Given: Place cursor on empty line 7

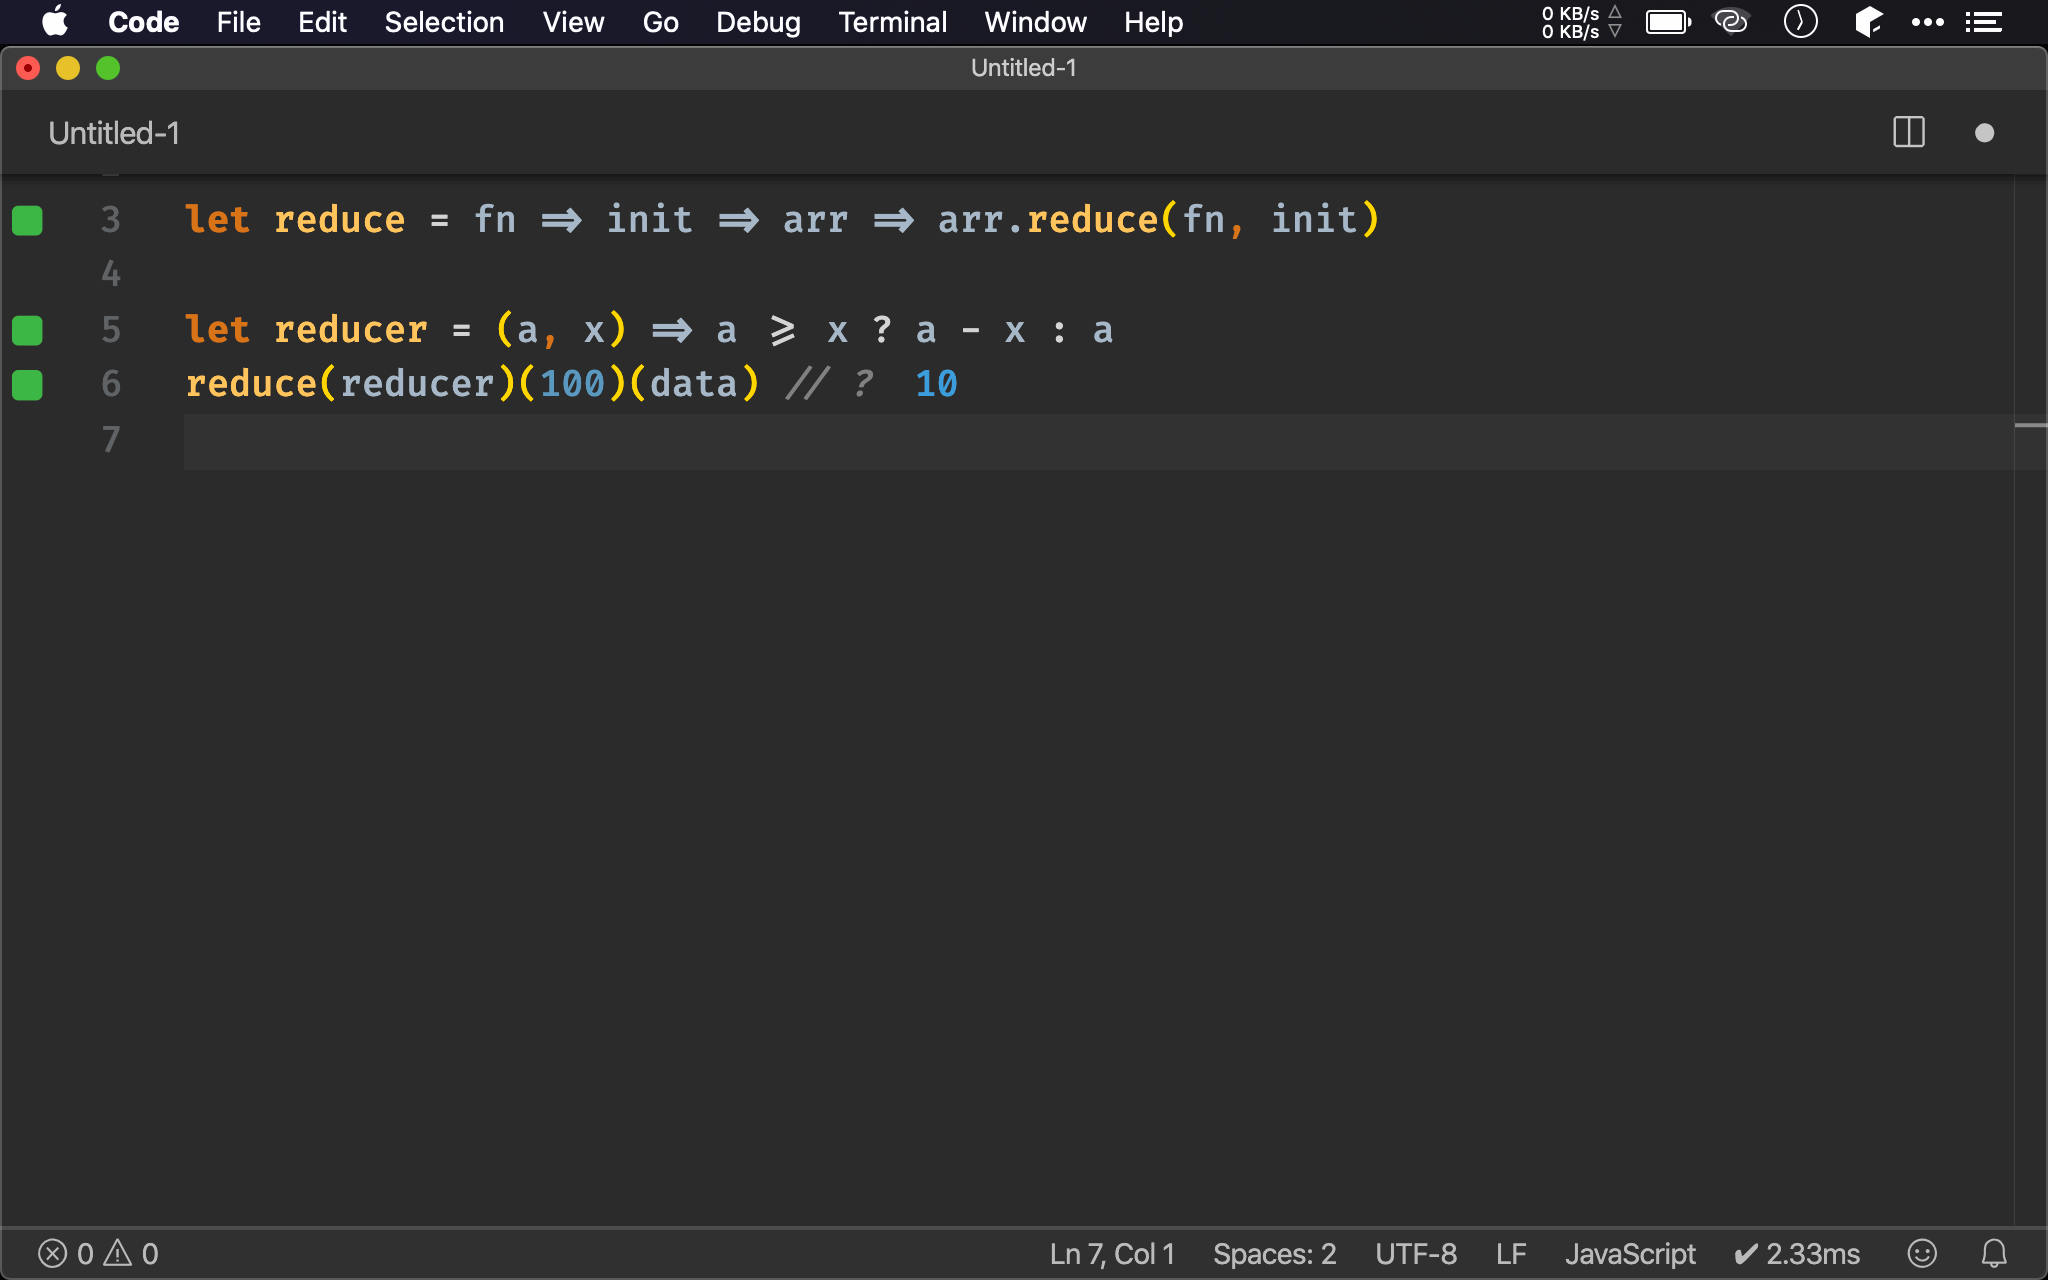Looking at the screenshot, I should [1098, 441].
